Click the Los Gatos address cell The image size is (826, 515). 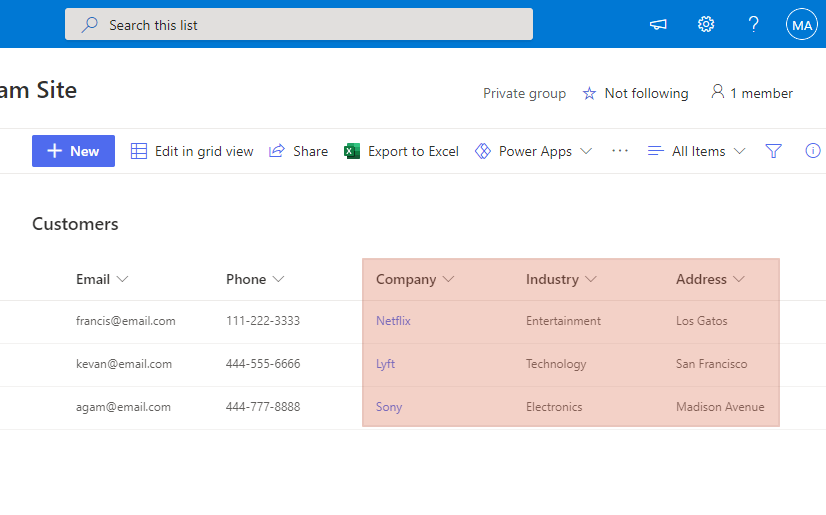701,321
